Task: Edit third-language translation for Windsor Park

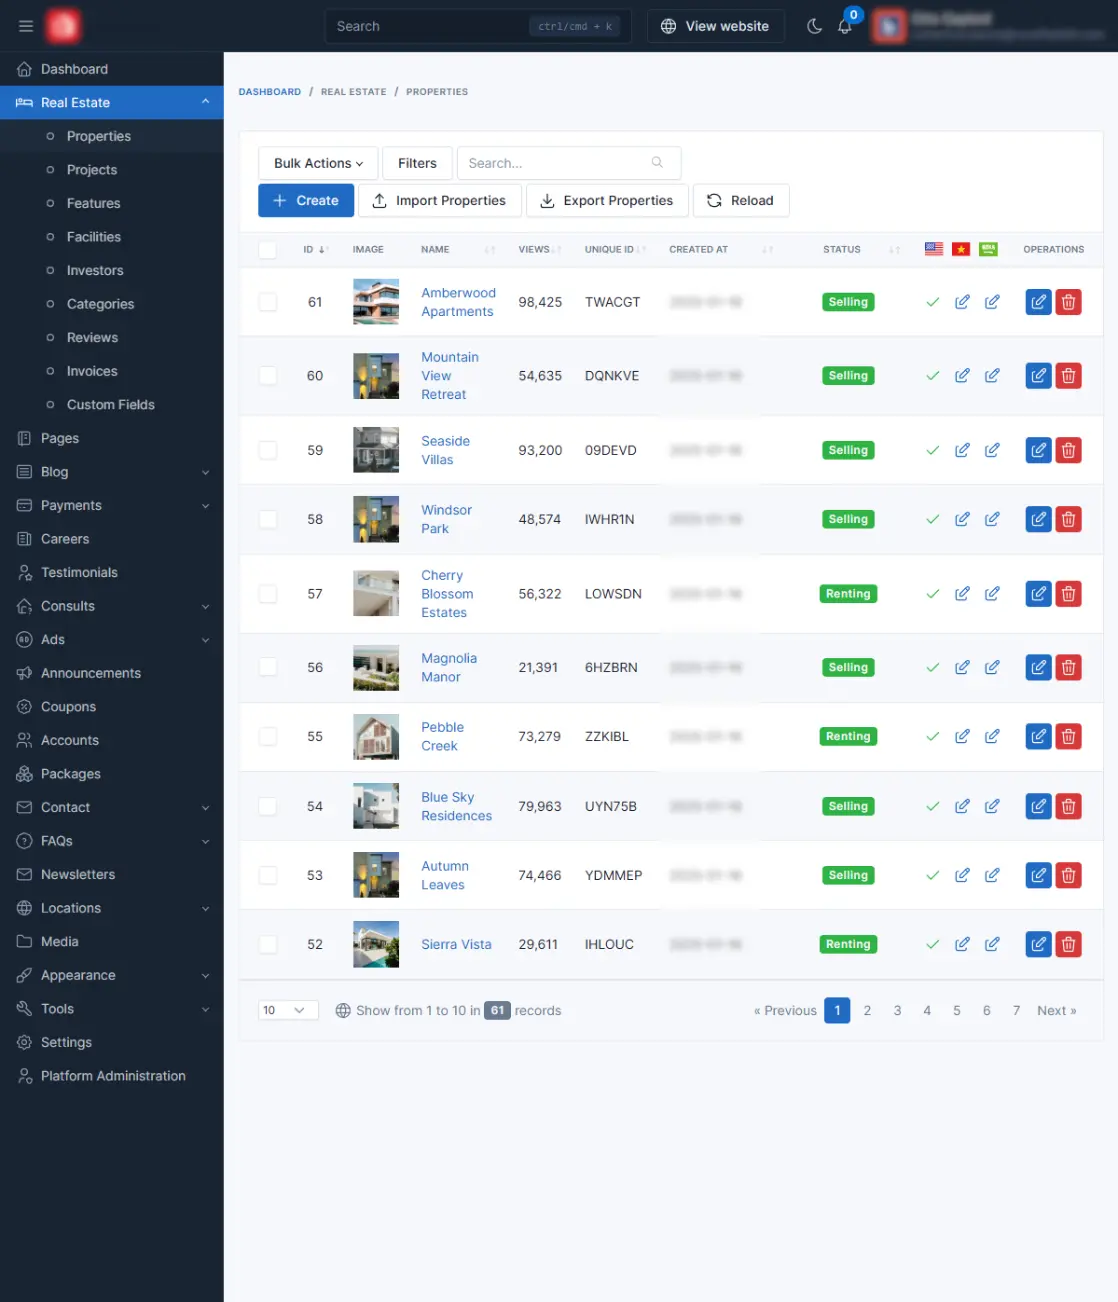Action: 992,519
